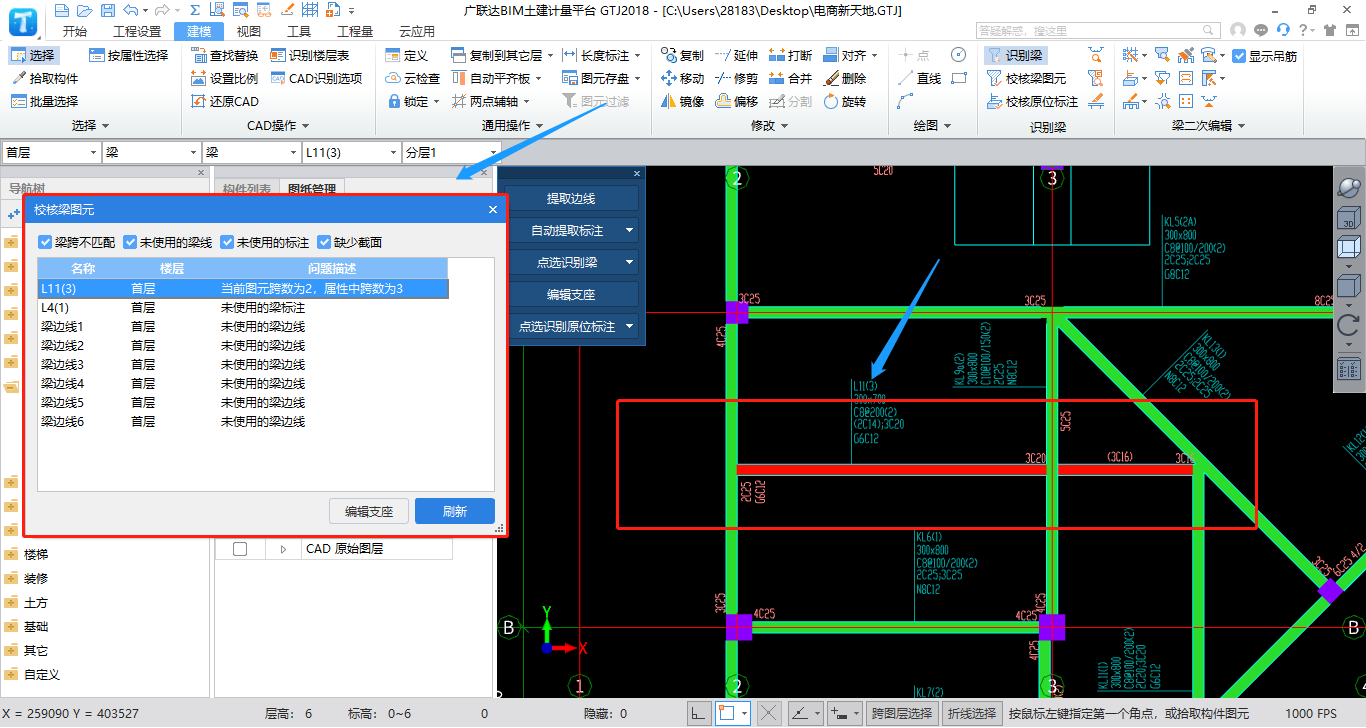The height and width of the screenshot is (728, 1366).
Task: Expand the CAD 原始图层 tree arrow
Action: 283,549
